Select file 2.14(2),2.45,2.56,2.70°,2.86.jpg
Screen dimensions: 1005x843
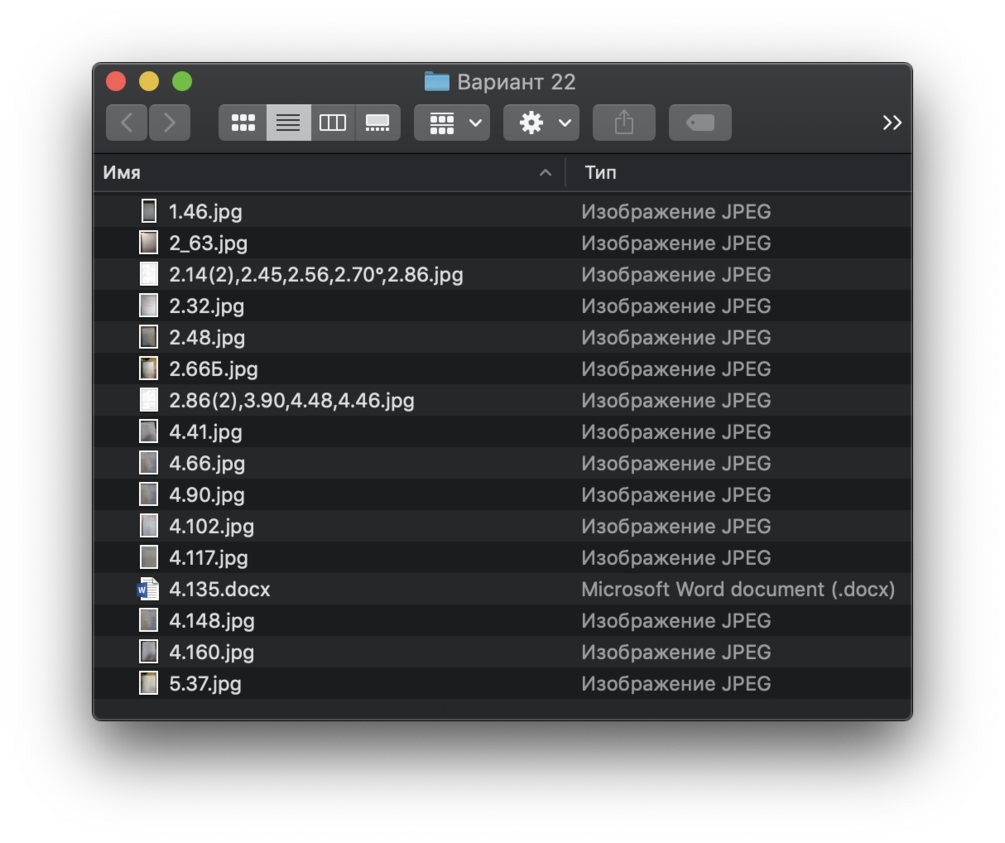pos(502,274)
